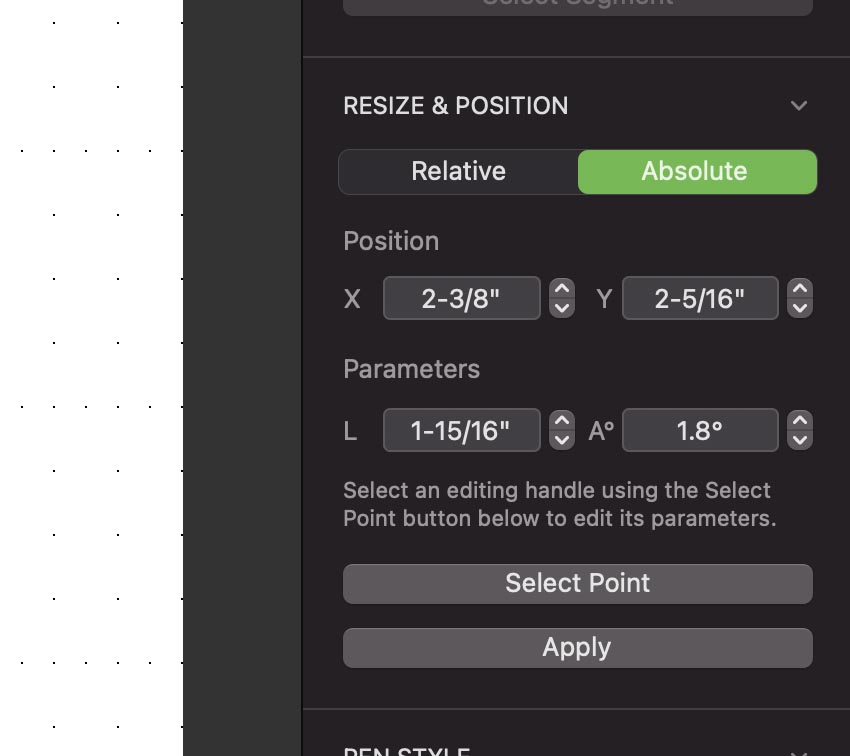Click the Apply button
Image resolution: width=850 pixels, height=756 pixels.
(577, 647)
